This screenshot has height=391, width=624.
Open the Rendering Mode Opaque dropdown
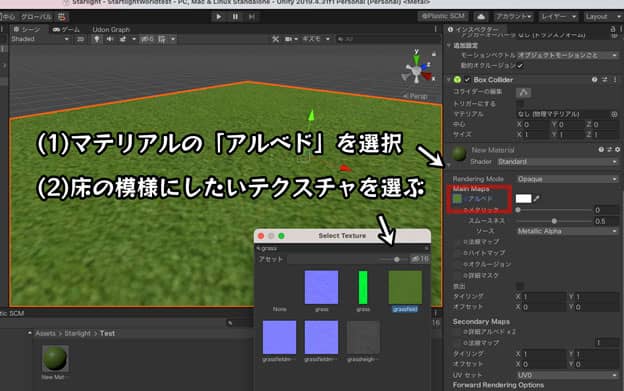click(x=567, y=179)
